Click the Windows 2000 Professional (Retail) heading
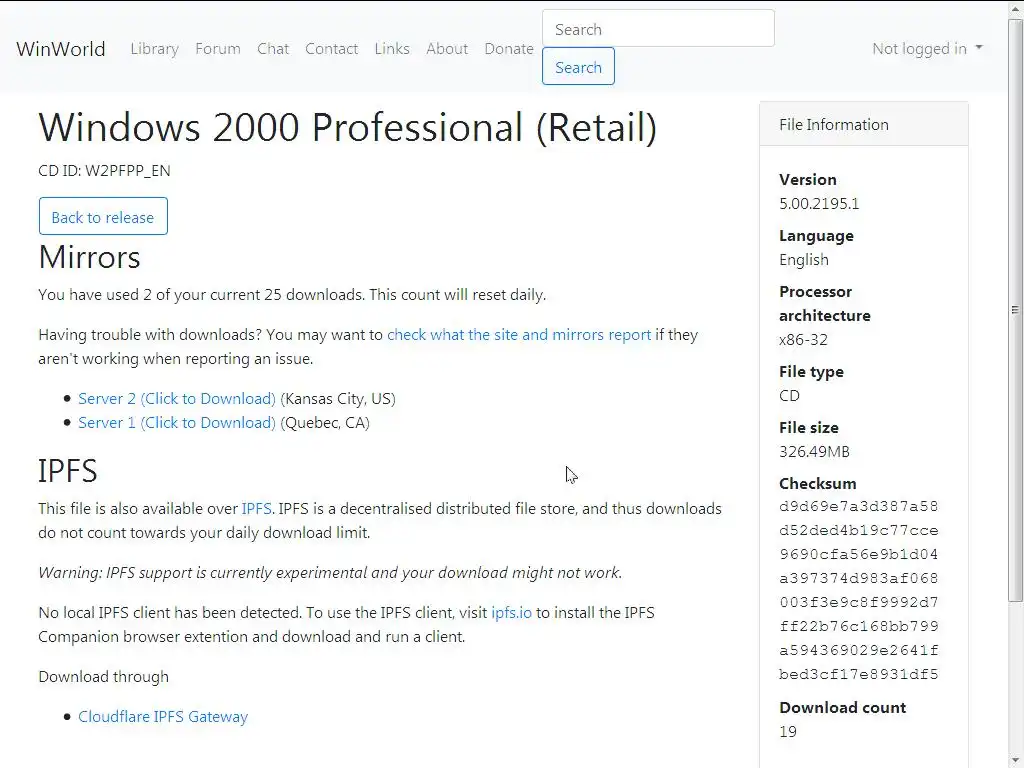1024x768 pixels. (347, 127)
